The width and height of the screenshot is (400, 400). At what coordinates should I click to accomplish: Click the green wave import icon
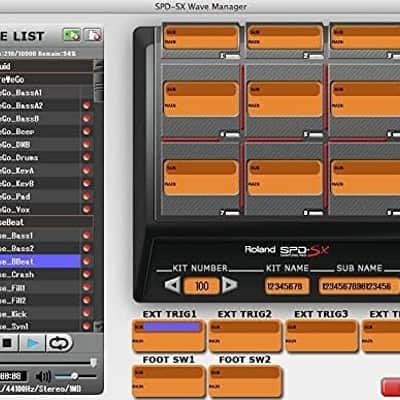coord(72,35)
